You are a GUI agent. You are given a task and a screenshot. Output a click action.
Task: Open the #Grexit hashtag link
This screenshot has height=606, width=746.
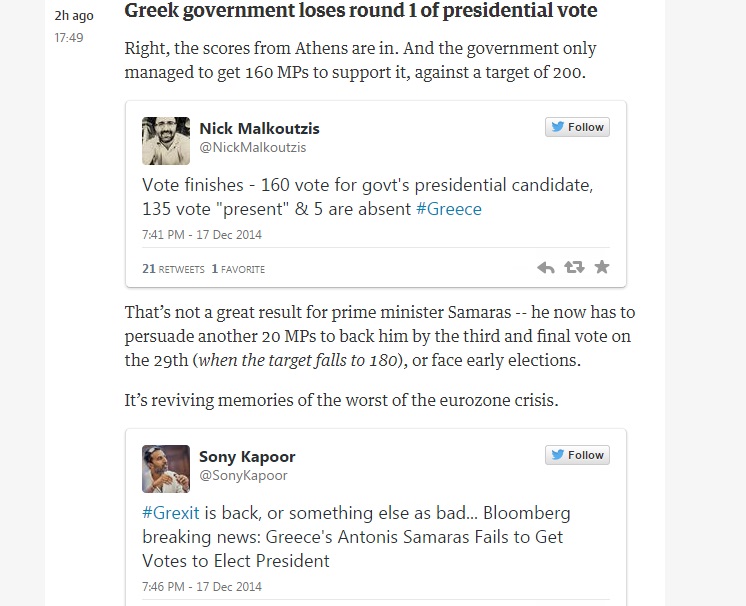[171, 513]
